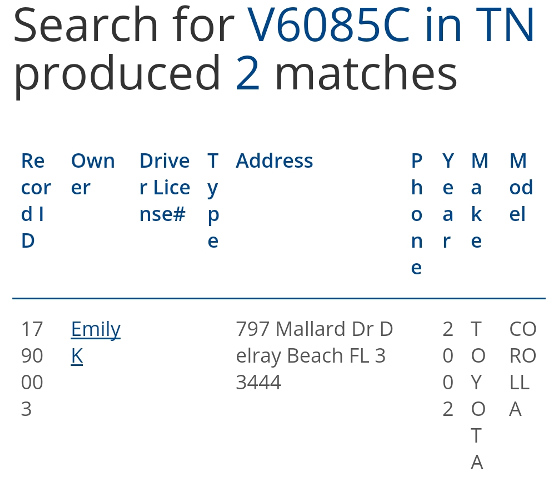
Task: Click the word matches in heading
Action: (x=366, y=73)
